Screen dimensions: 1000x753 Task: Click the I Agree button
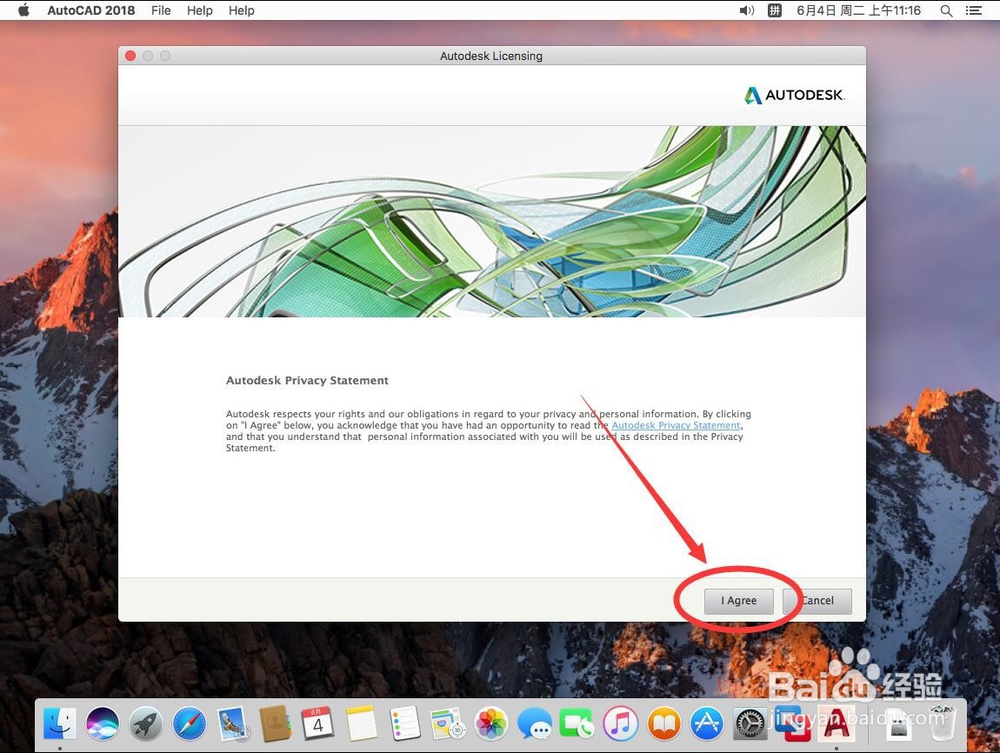pyautogui.click(x=739, y=601)
